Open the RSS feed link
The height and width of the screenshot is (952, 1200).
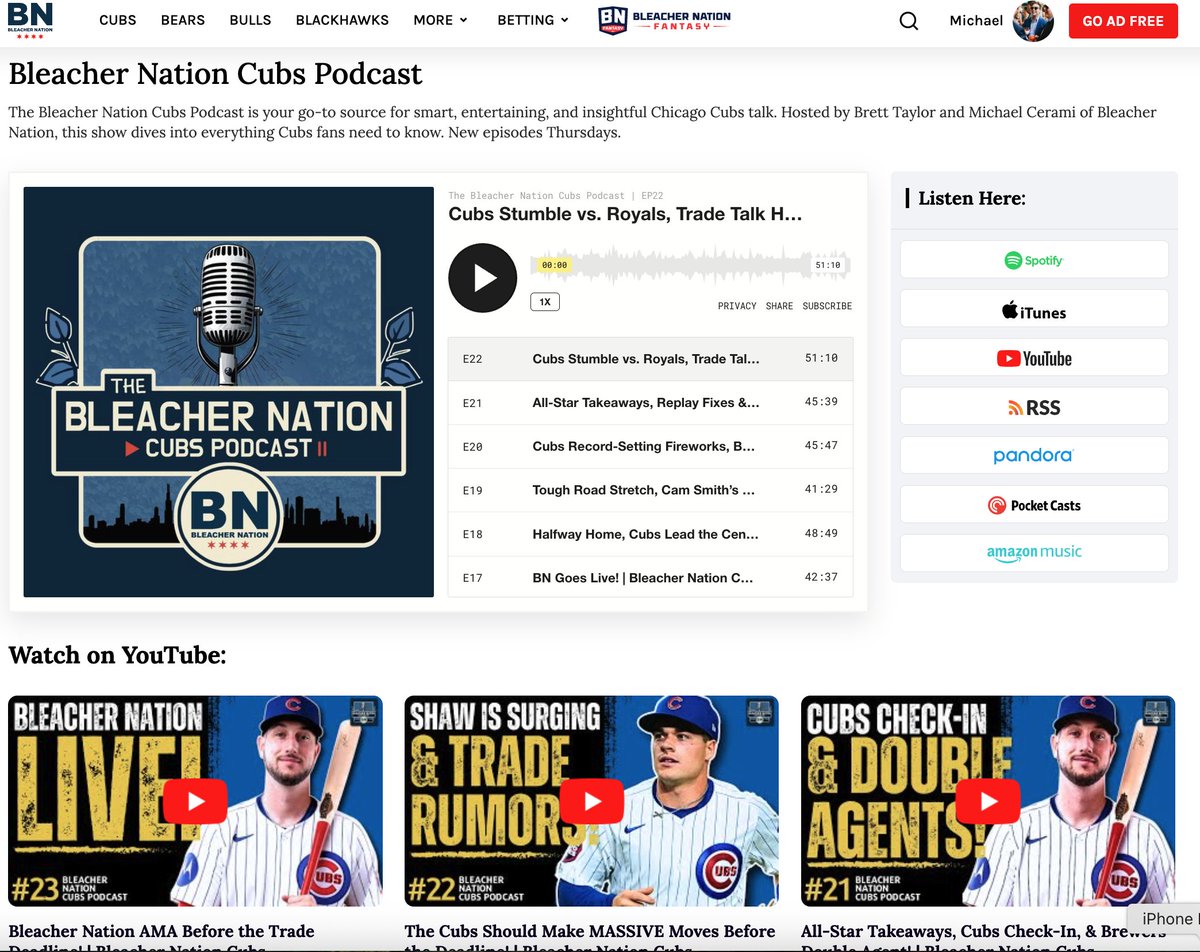pyautogui.click(x=1034, y=407)
